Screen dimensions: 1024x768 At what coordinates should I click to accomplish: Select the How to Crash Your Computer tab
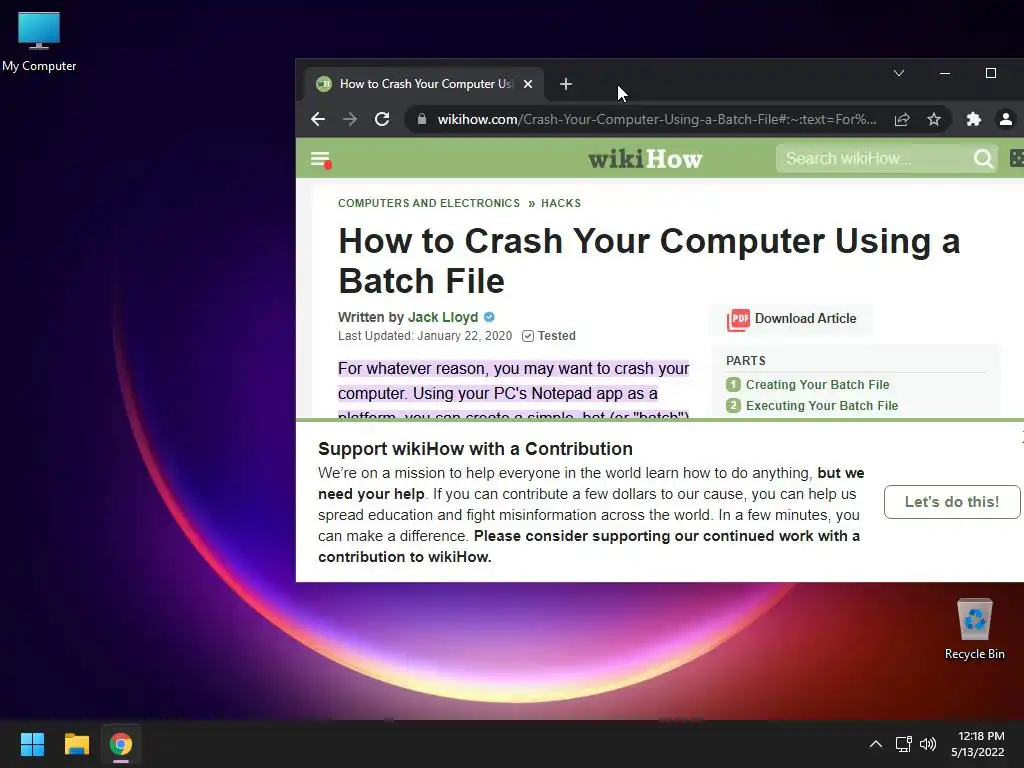pos(424,84)
